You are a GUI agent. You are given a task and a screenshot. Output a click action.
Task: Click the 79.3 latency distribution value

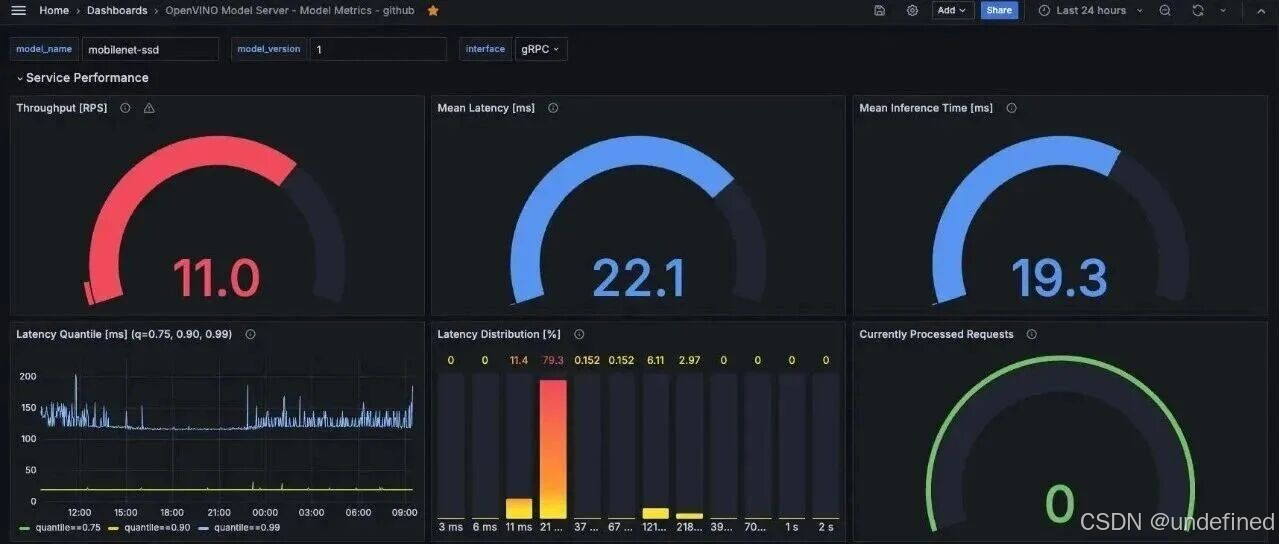pos(553,360)
